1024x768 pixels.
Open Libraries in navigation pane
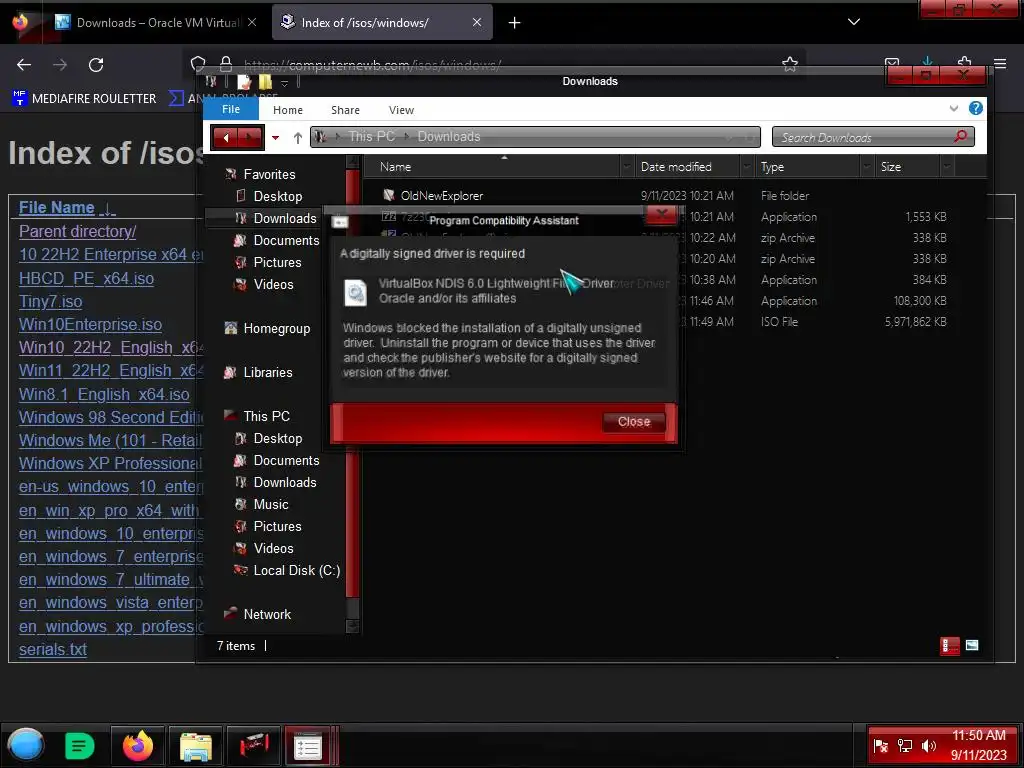(x=268, y=372)
